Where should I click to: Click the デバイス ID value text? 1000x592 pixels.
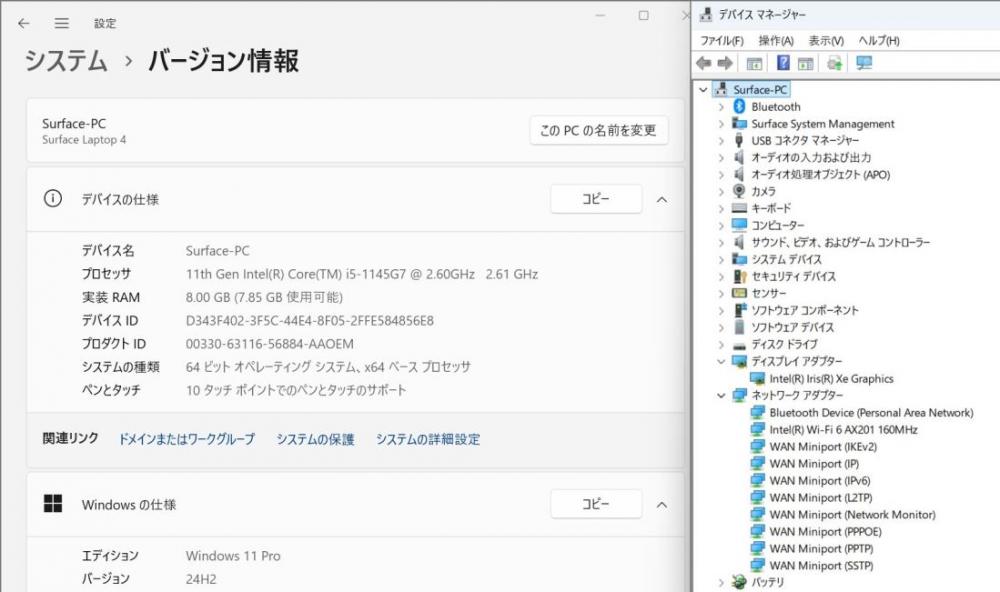pyautogui.click(x=309, y=320)
